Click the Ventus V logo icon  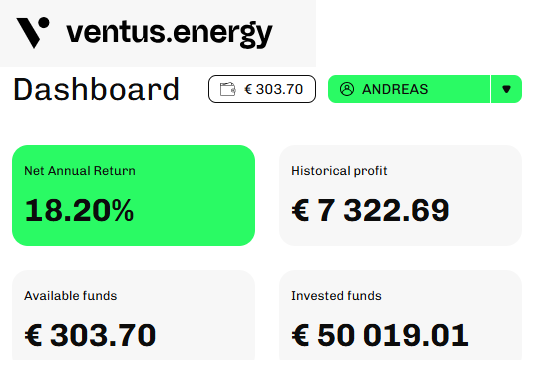33,32
